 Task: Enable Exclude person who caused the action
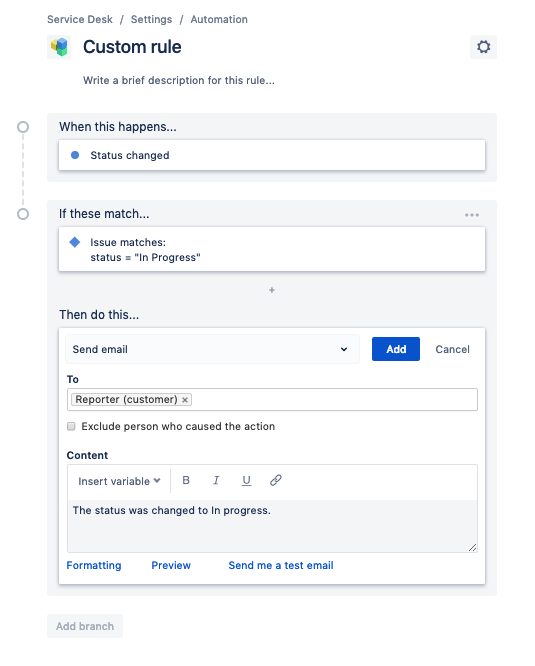(71, 426)
